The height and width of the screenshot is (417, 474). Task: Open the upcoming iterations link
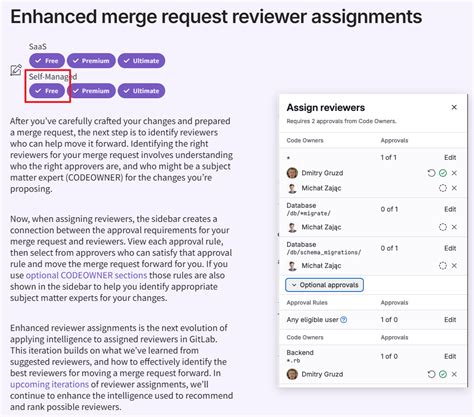point(49,384)
